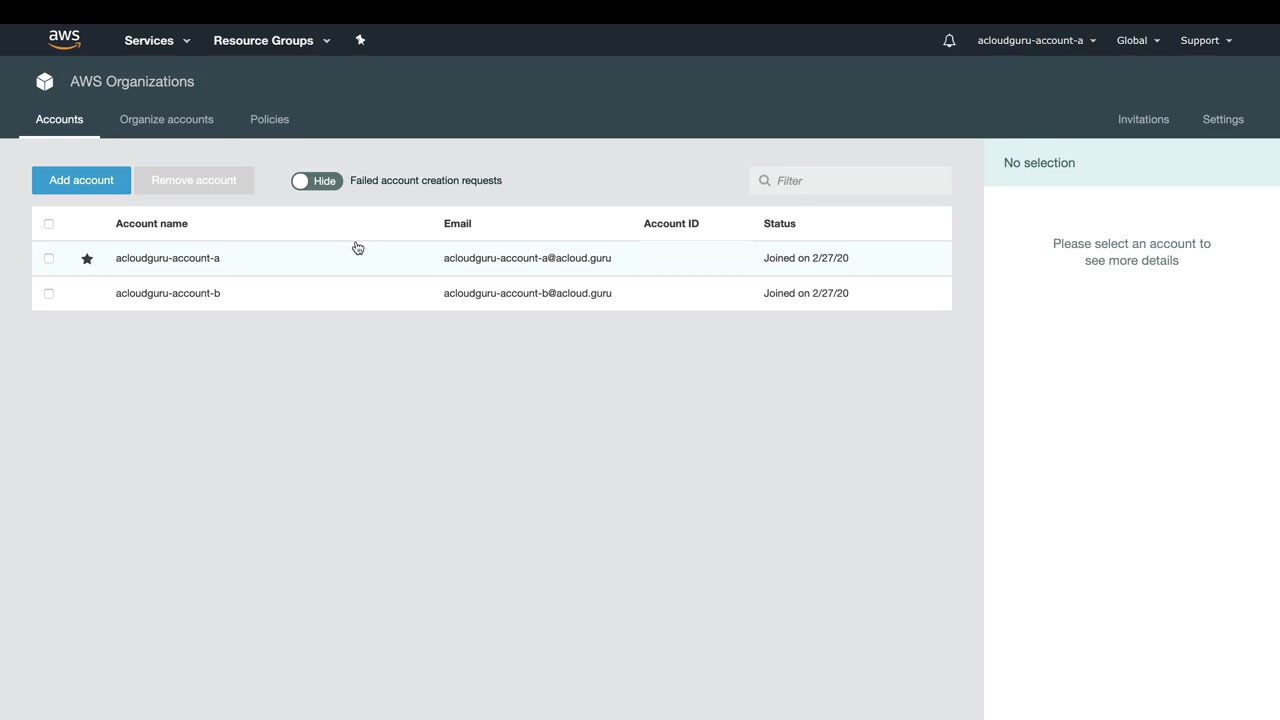1280x720 pixels.
Task: Click Joined on 2/27/20 for account-b
Action: point(806,293)
